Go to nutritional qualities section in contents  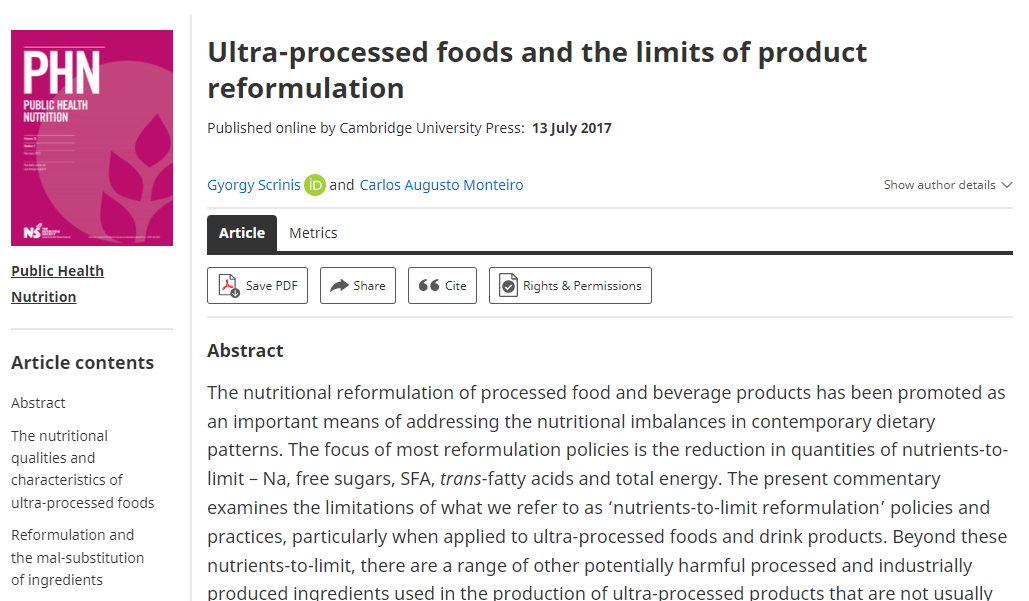click(x=83, y=469)
